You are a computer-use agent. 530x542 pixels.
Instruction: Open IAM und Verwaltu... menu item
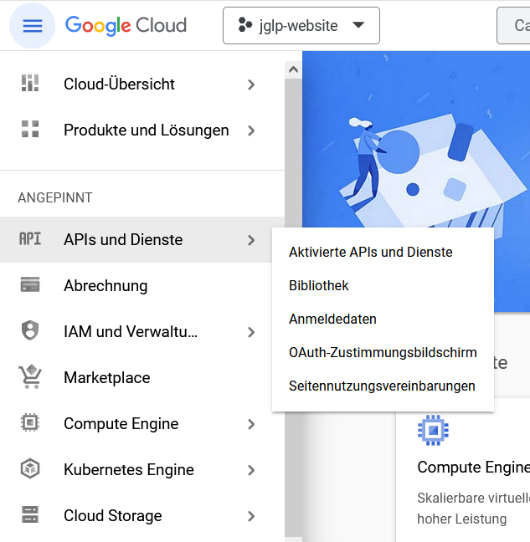[142, 331]
